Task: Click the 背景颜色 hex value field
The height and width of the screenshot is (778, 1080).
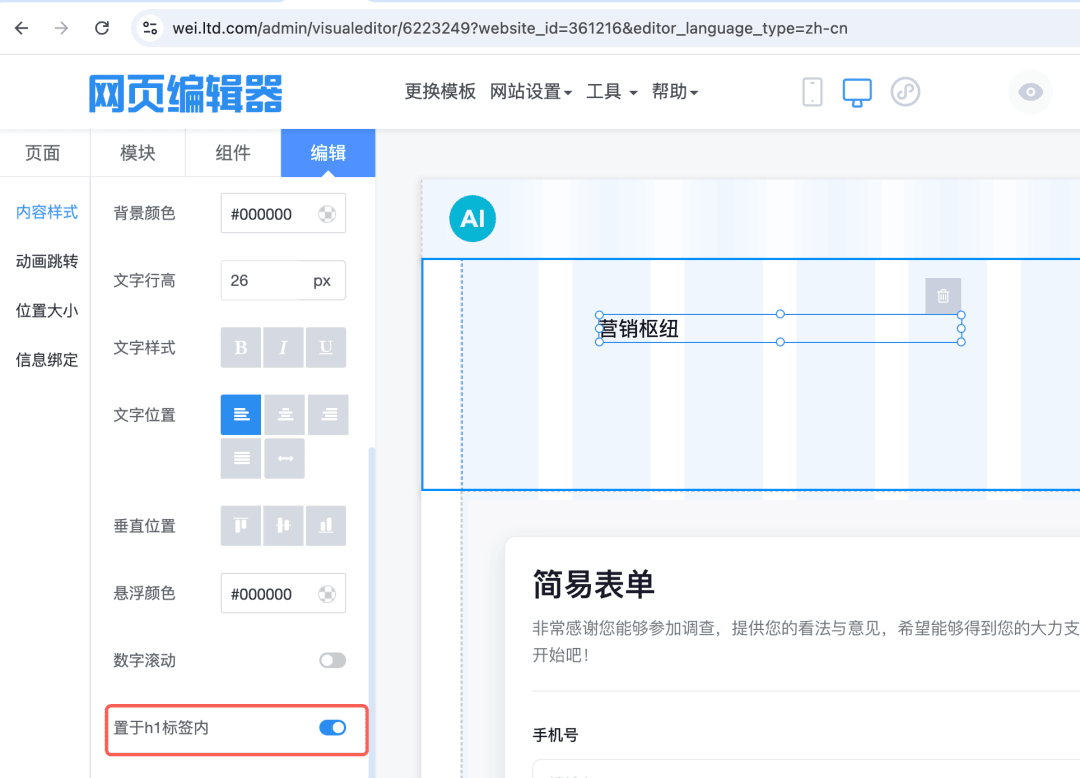Action: coord(283,214)
